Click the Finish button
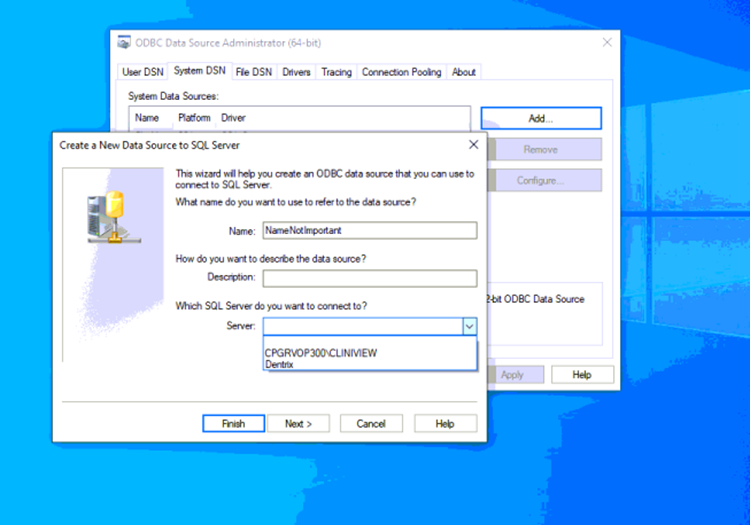 point(233,424)
